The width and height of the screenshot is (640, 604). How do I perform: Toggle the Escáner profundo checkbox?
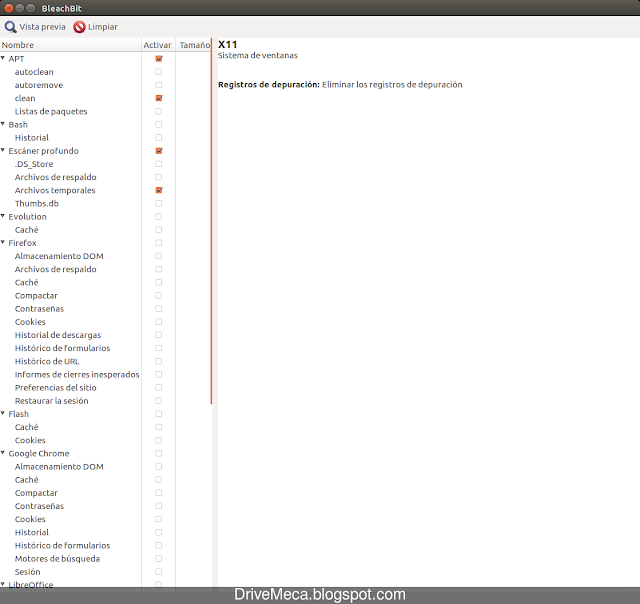click(x=159, y=151)
